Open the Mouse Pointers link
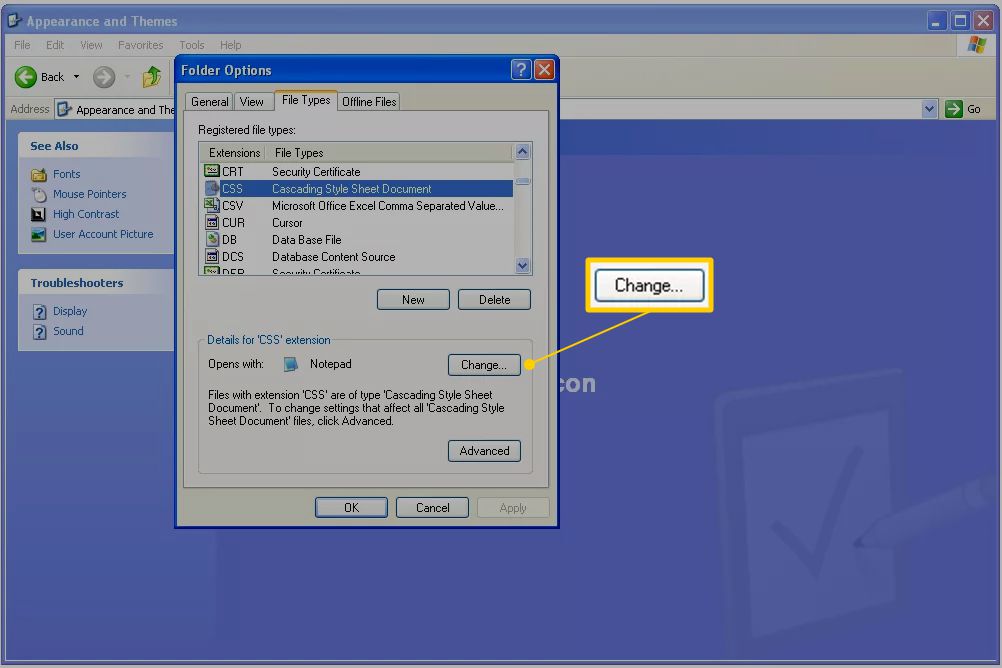This screenshot has height=668, width=1002. (x=89, y=194)
